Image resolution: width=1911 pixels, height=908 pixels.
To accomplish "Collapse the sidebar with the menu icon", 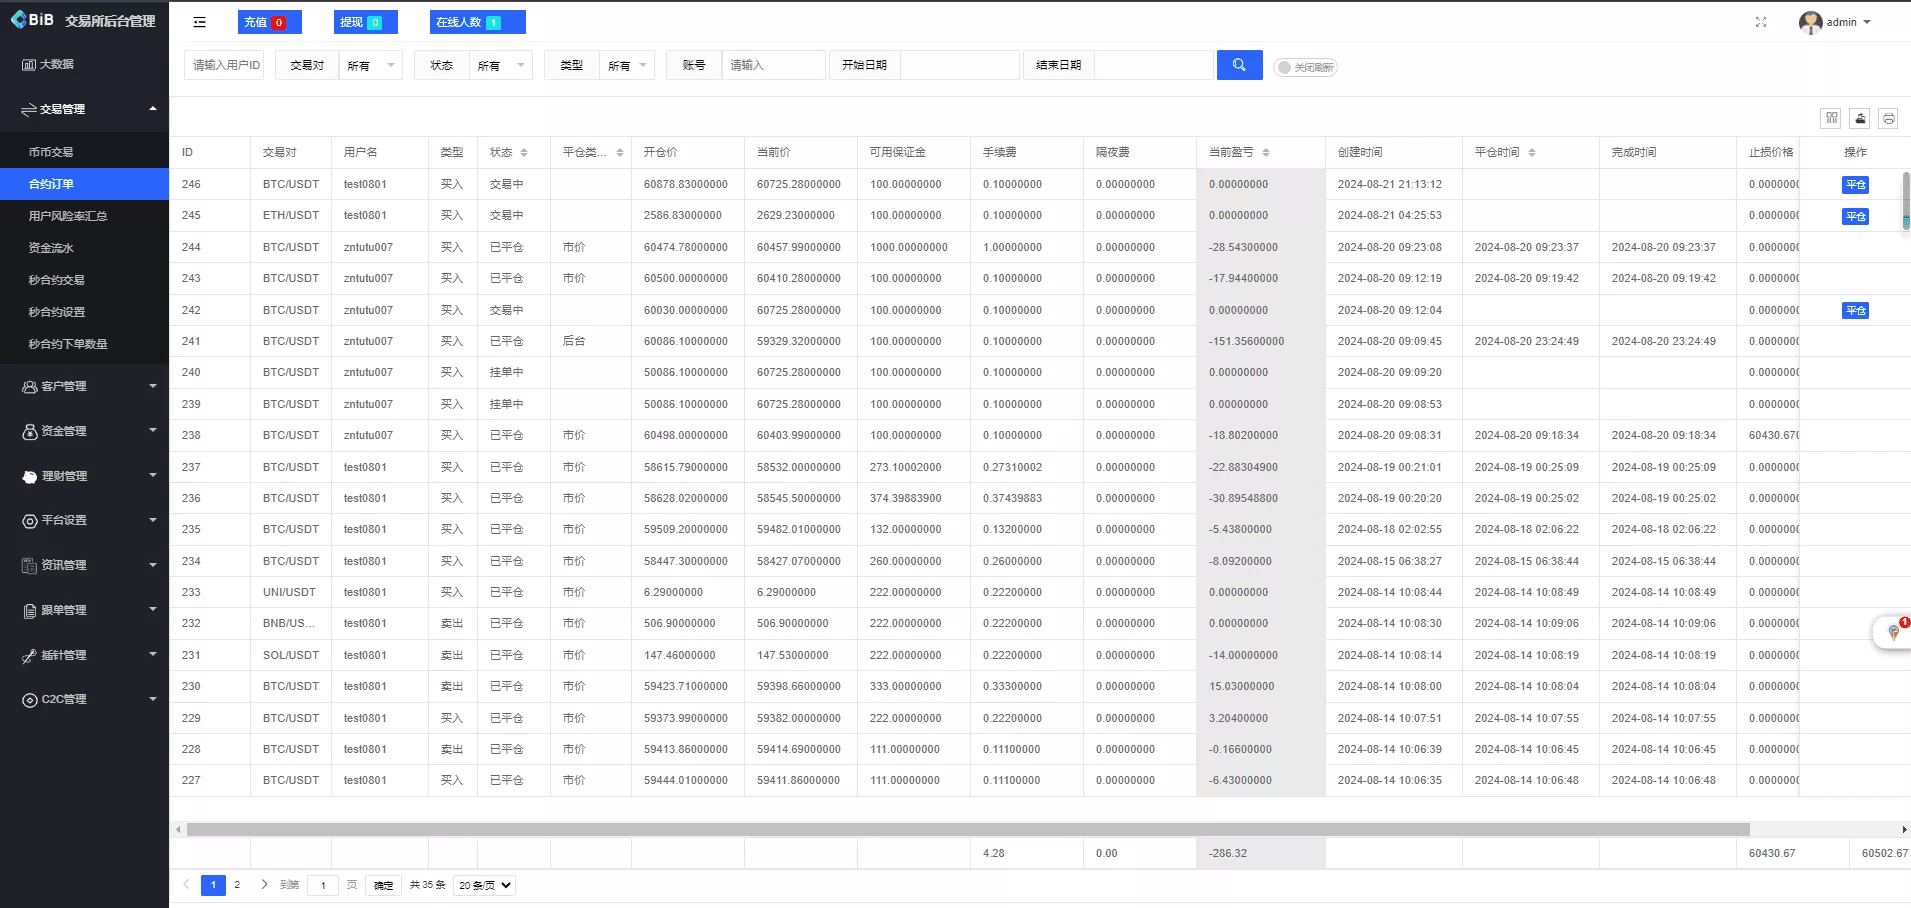I will 199,22.
